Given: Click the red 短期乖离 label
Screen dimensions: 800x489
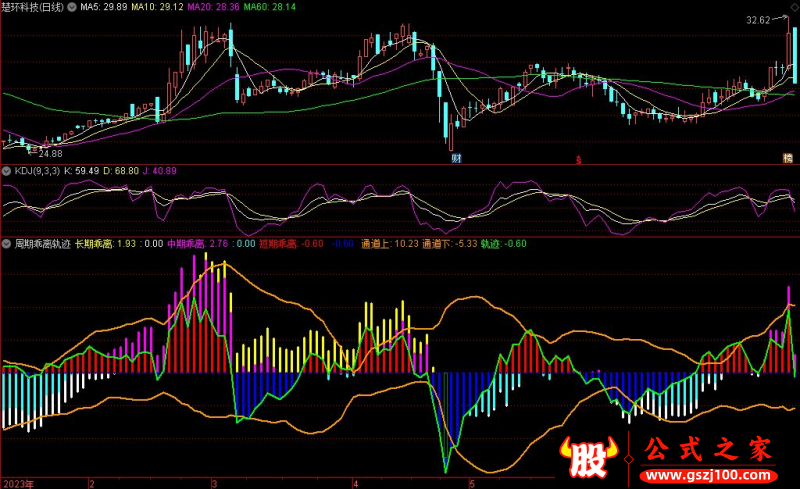Looking at the screenshot, I should click(x=278, y=243).
